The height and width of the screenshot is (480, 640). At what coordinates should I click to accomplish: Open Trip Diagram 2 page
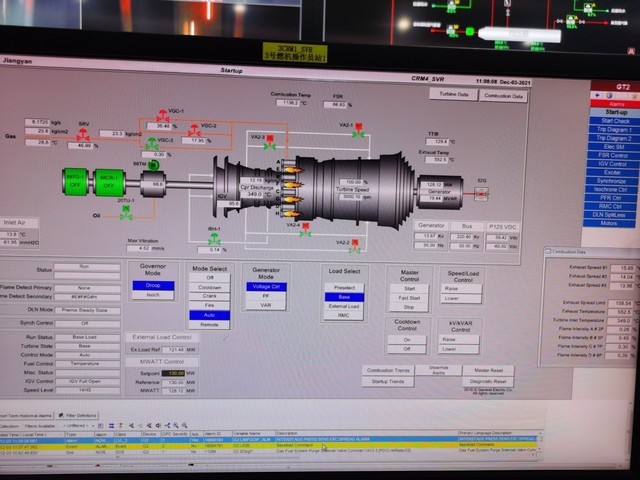point(614,138)
